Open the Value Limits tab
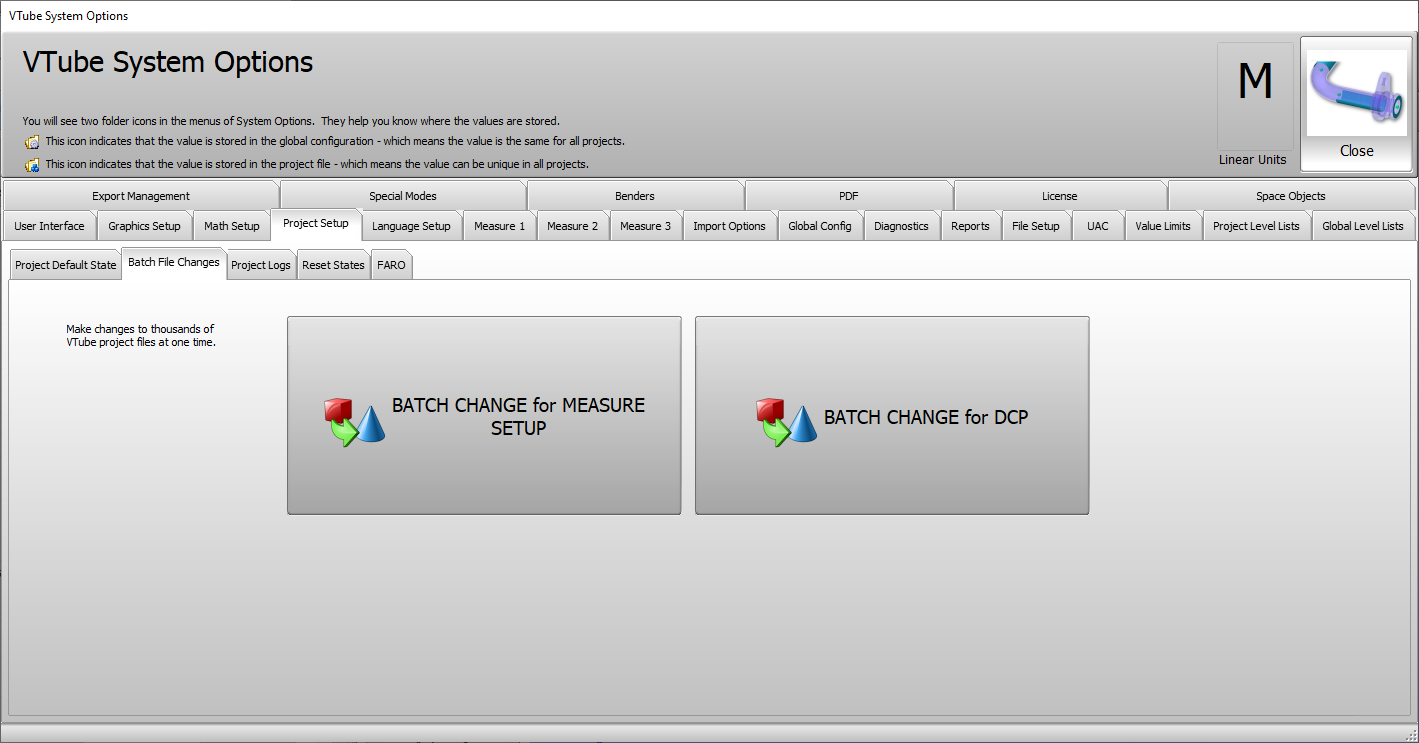 pyautogui.click(x=1163, y=226)
